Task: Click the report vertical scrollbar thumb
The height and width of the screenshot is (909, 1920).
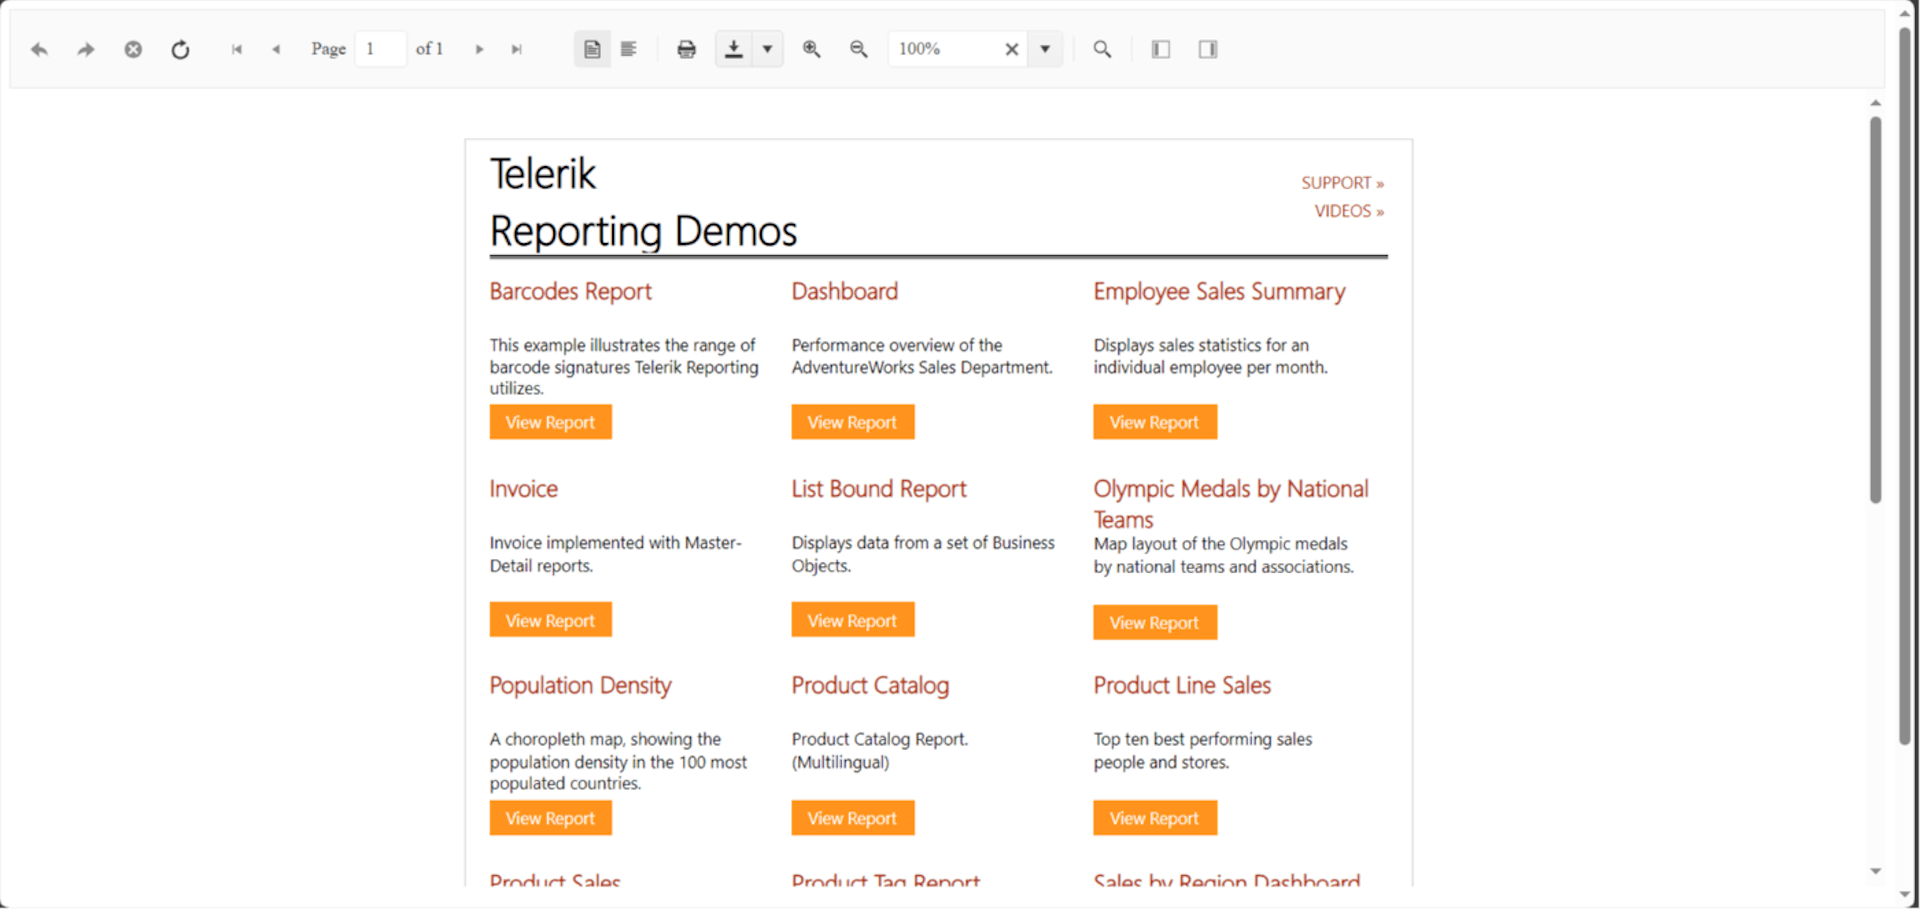Action: (x=1875, y=310)
